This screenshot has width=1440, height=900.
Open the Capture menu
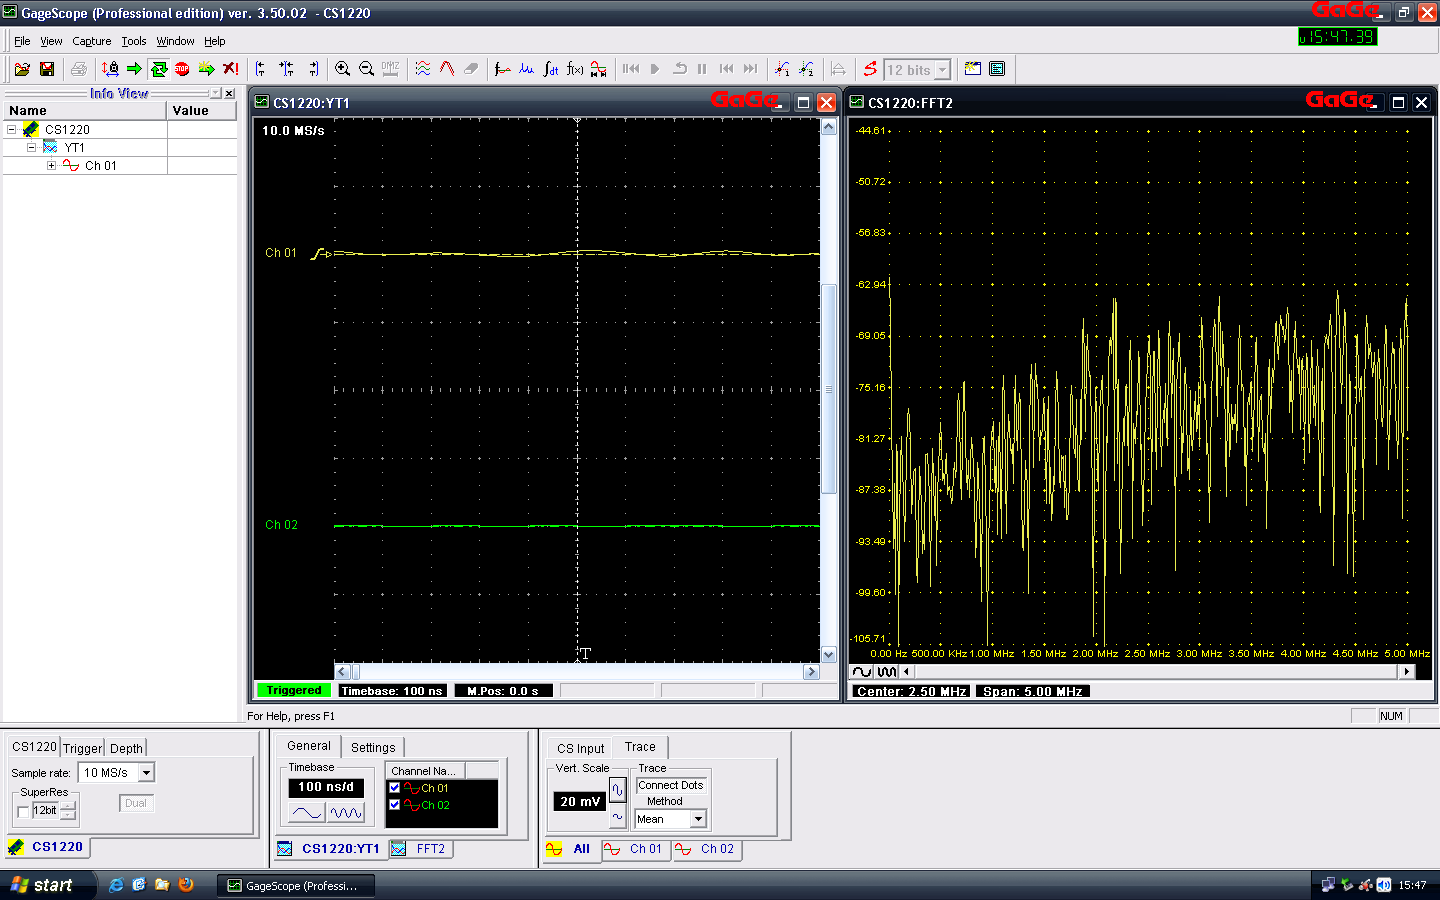click(91, 41)
